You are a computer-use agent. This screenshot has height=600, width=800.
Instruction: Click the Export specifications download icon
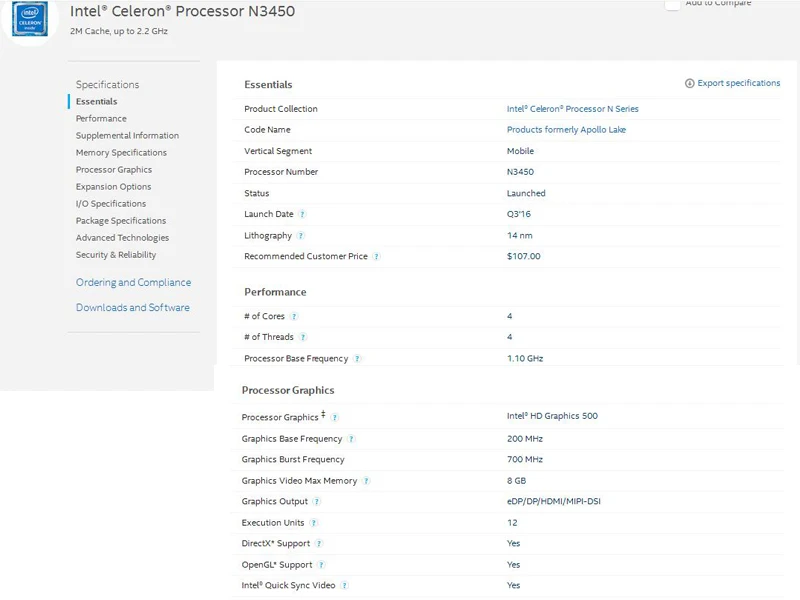click(x=689, y=83)
